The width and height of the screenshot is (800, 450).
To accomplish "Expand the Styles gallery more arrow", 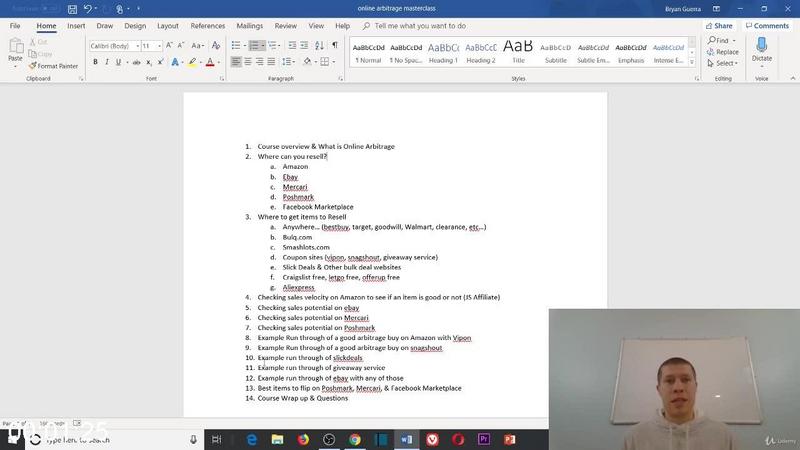I will tap(692, 62).
